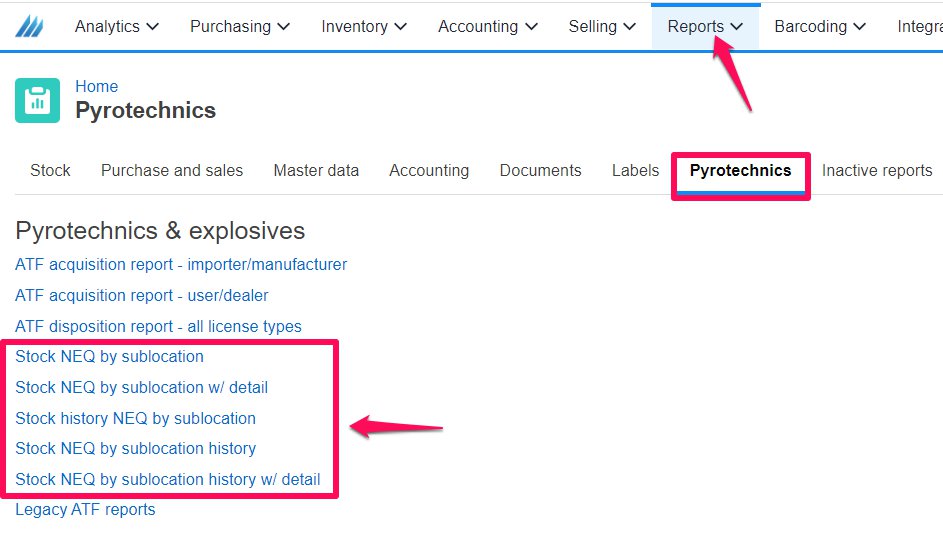Switch to the Stock tab
The height and width of the screenshot is (534, 943).
[x=51, y=170]
